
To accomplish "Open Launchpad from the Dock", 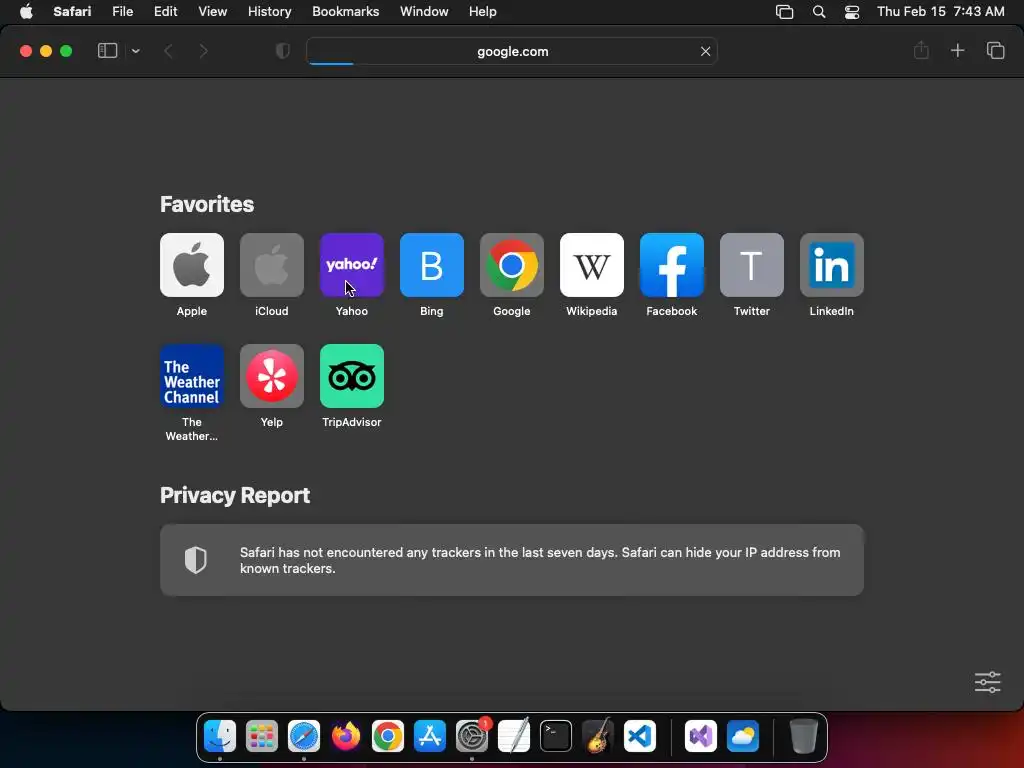I will pyautogui.click(x=262, y=736).
